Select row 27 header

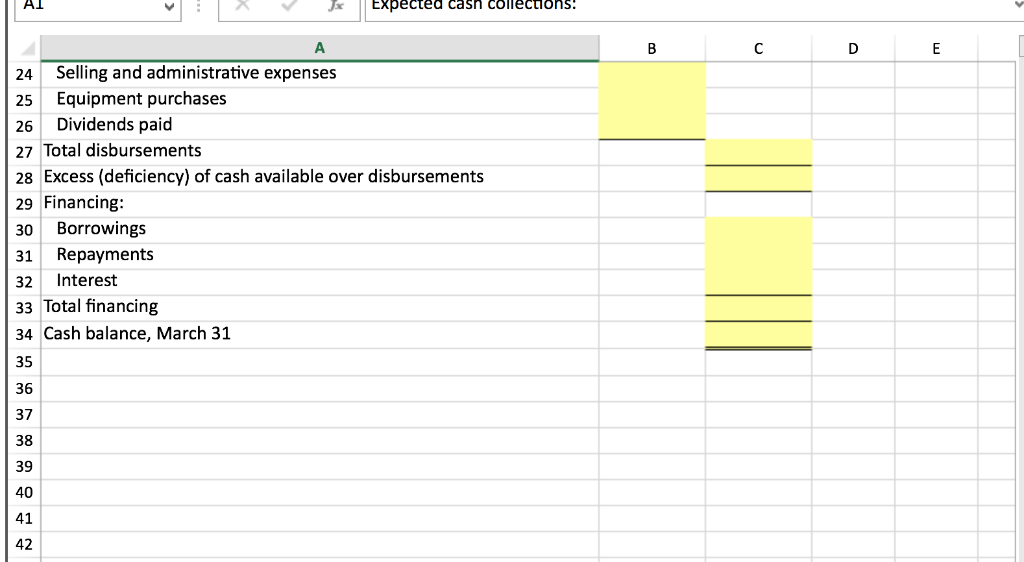25,152
